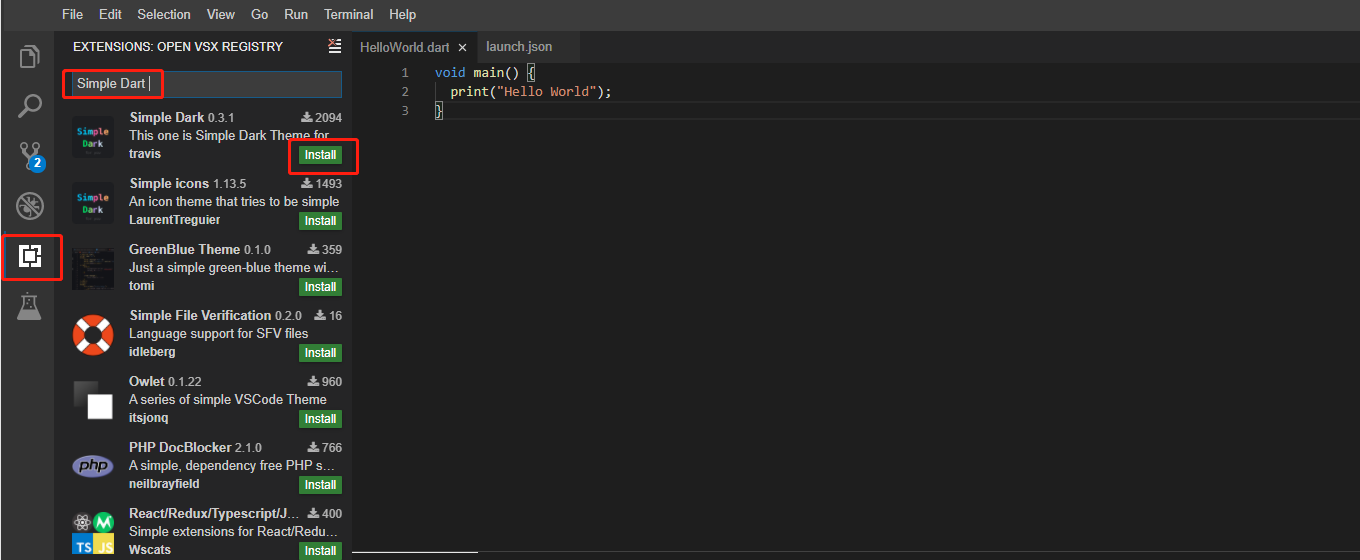This screenshot has width=1360, height=560.
Task: Click the Simple File Verification lifebuoy icon
Action: pos(93,335)
